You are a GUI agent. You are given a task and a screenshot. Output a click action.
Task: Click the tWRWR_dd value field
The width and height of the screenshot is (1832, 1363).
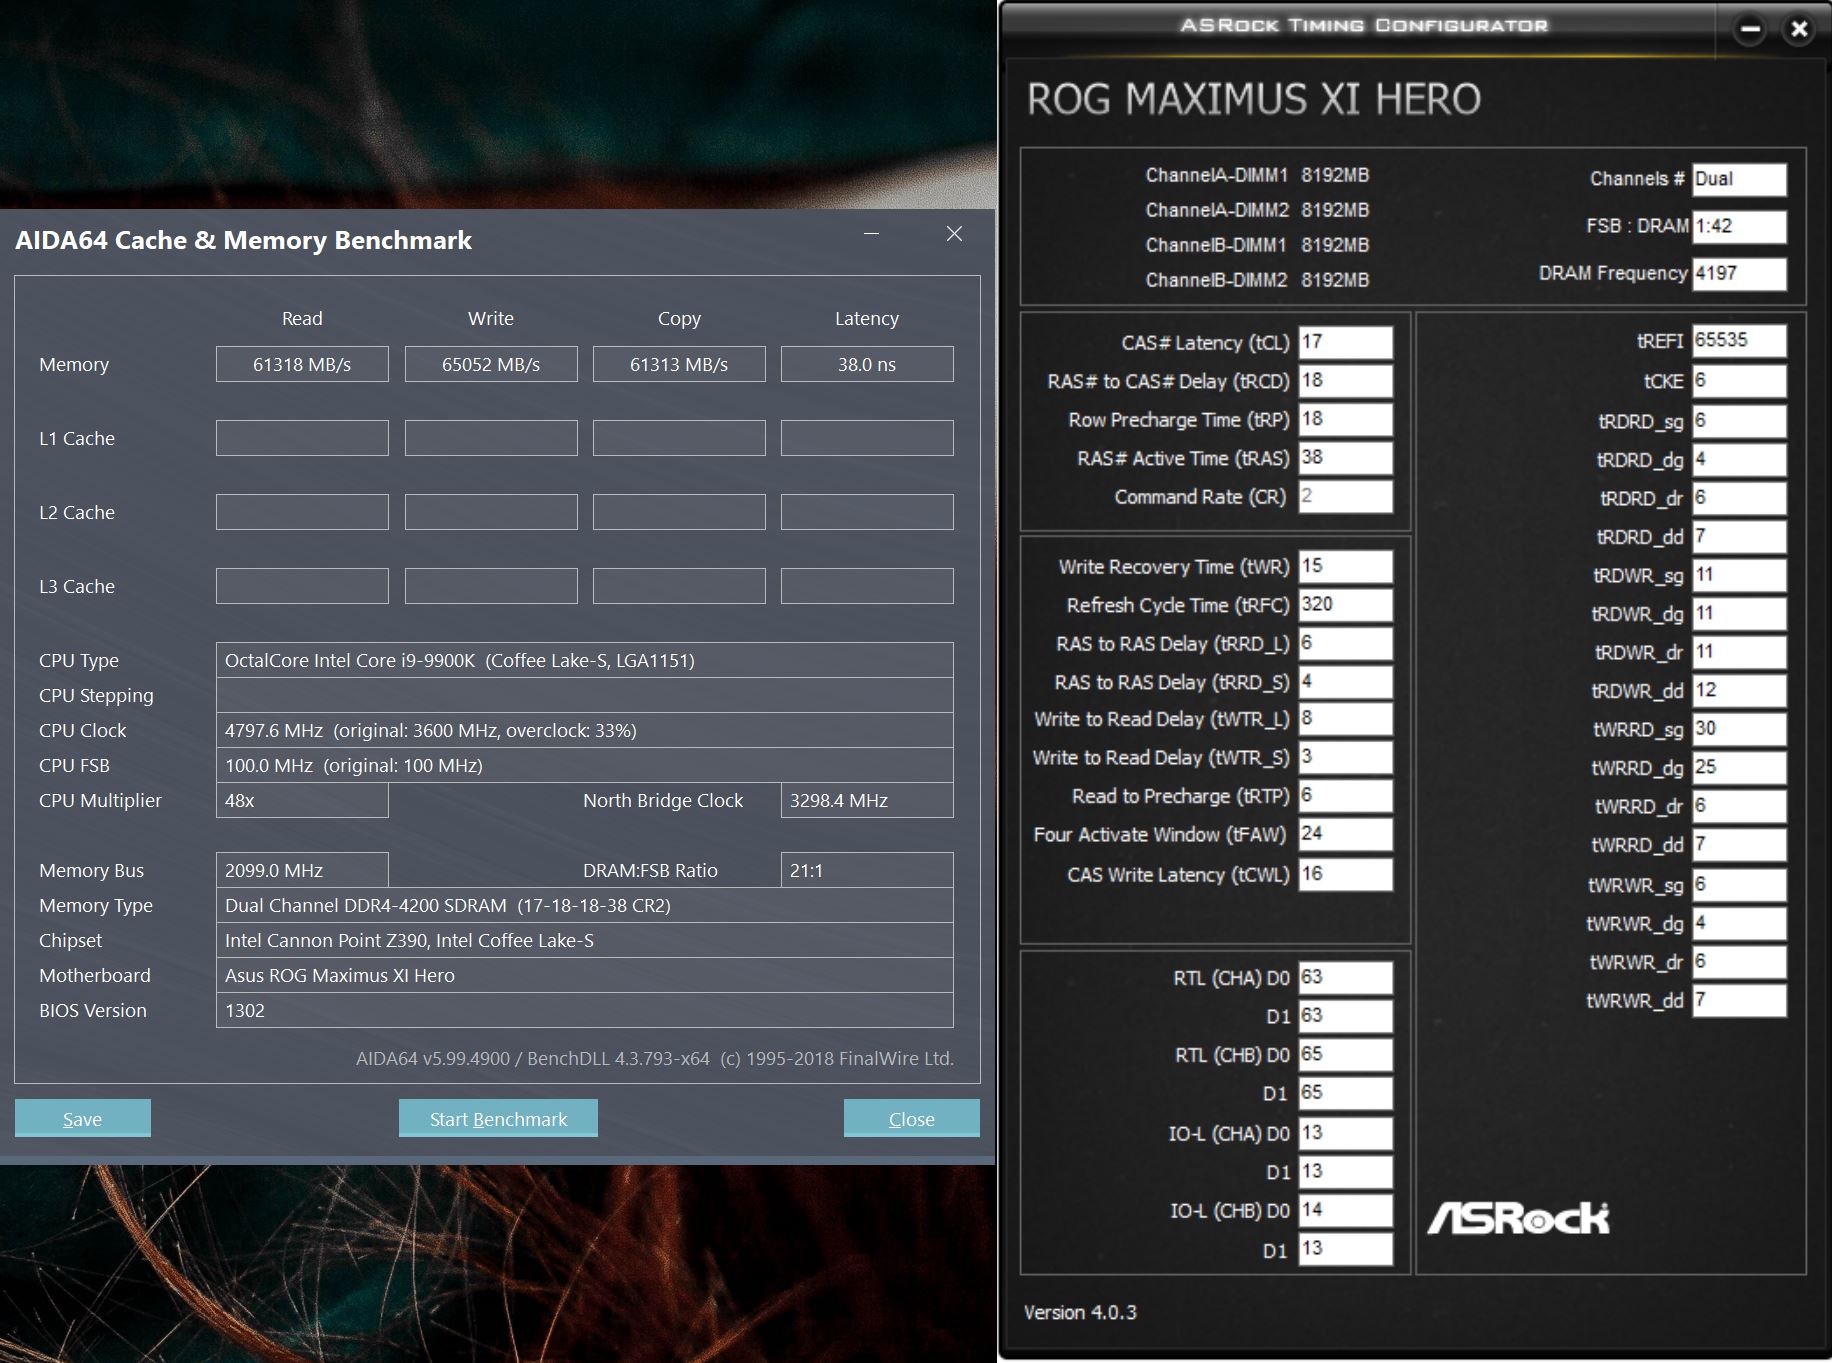point(1739,1000)
